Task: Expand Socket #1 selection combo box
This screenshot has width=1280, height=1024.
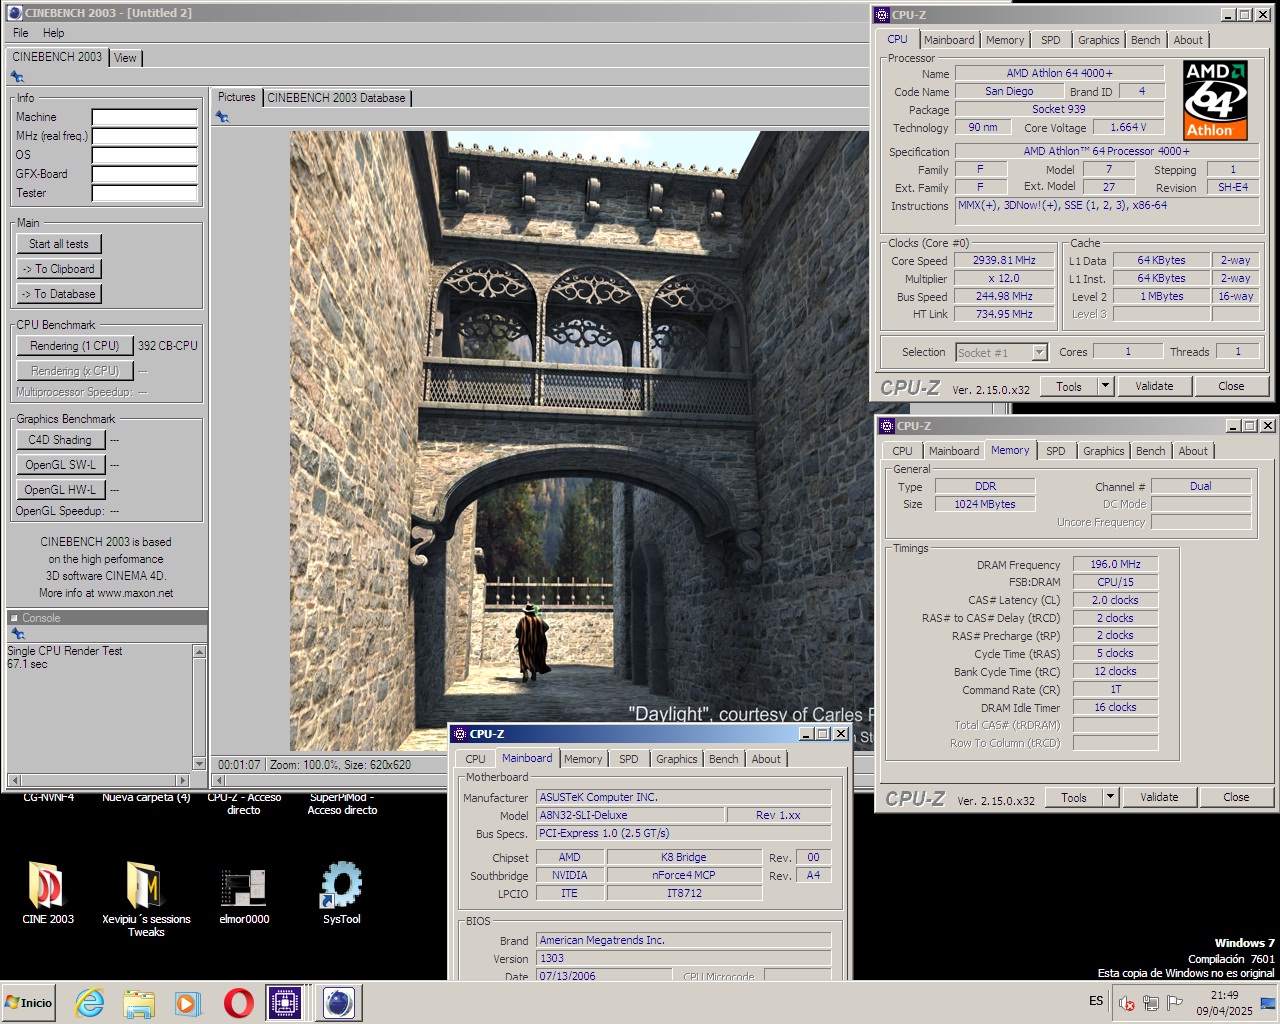Action: pyautogui.click(x=1039, y=352)
